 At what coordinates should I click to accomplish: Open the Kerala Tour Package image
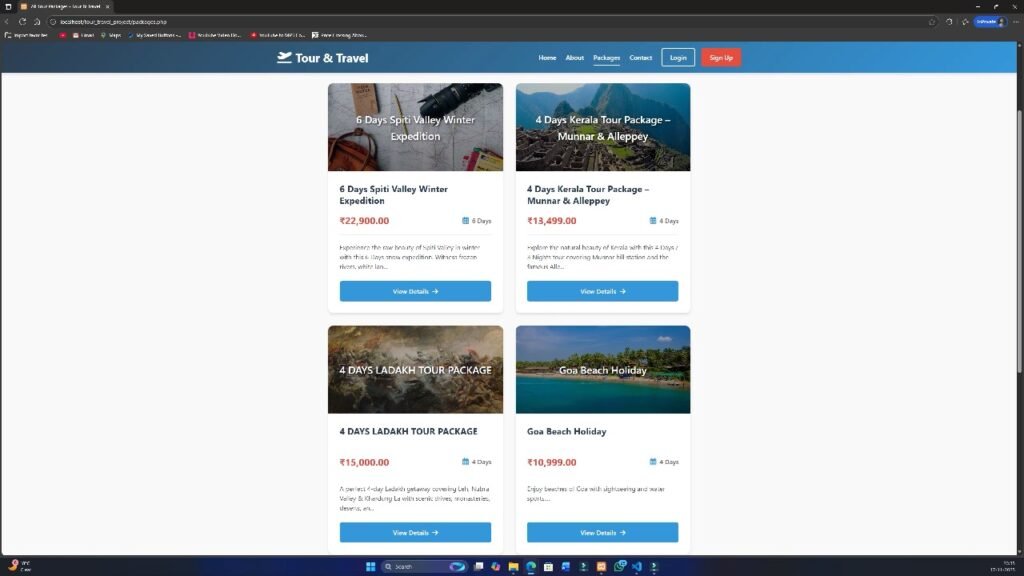click(603, 127)
